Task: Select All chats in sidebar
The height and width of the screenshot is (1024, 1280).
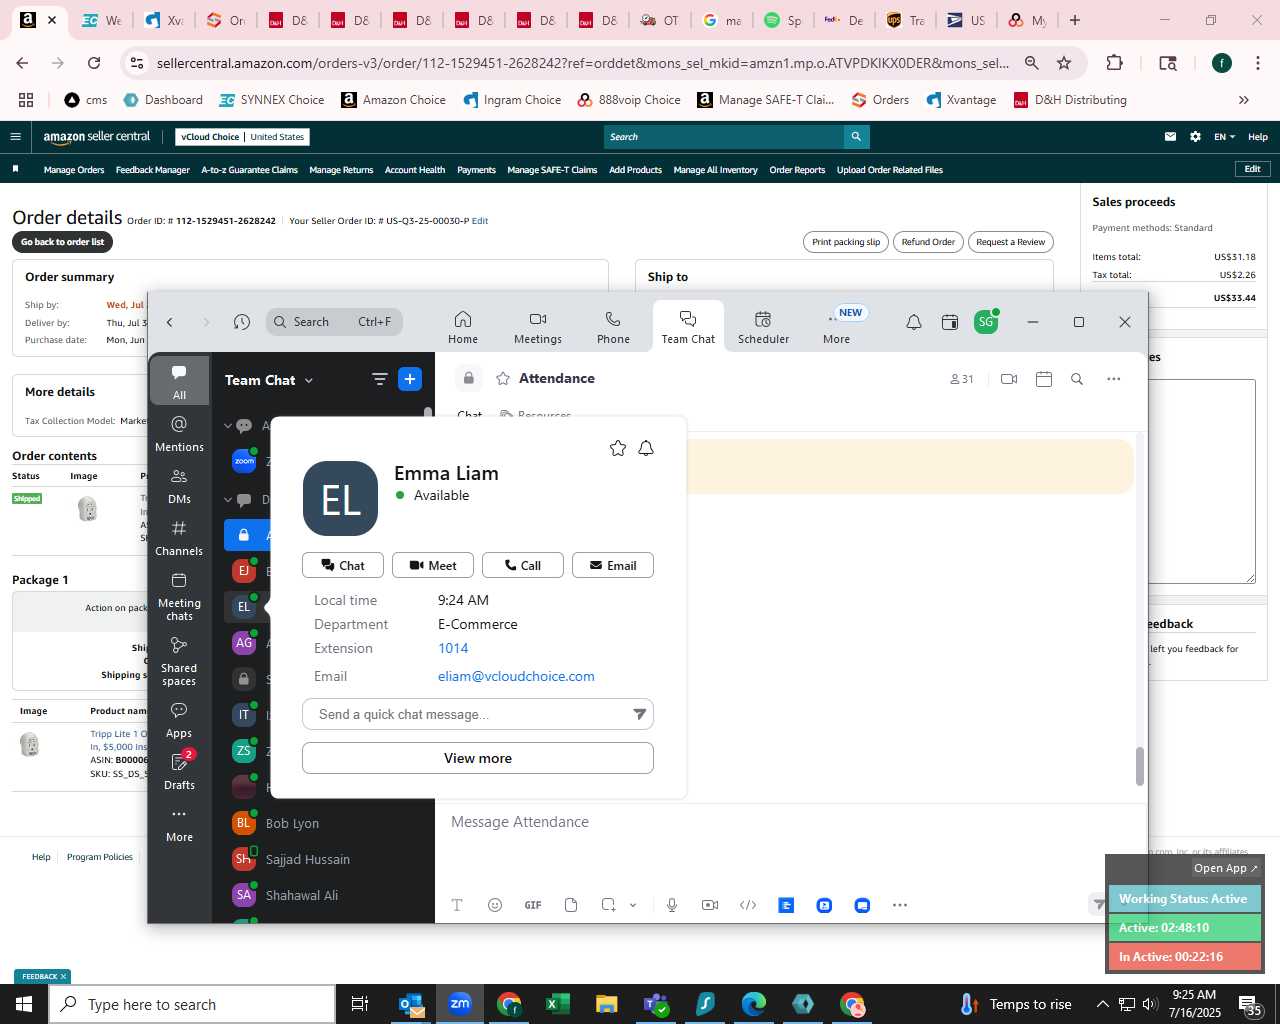Action: tap(180, 381)
